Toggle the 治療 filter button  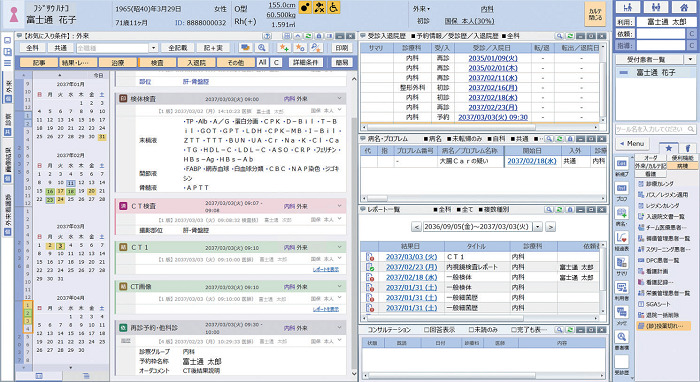[118, 62]
